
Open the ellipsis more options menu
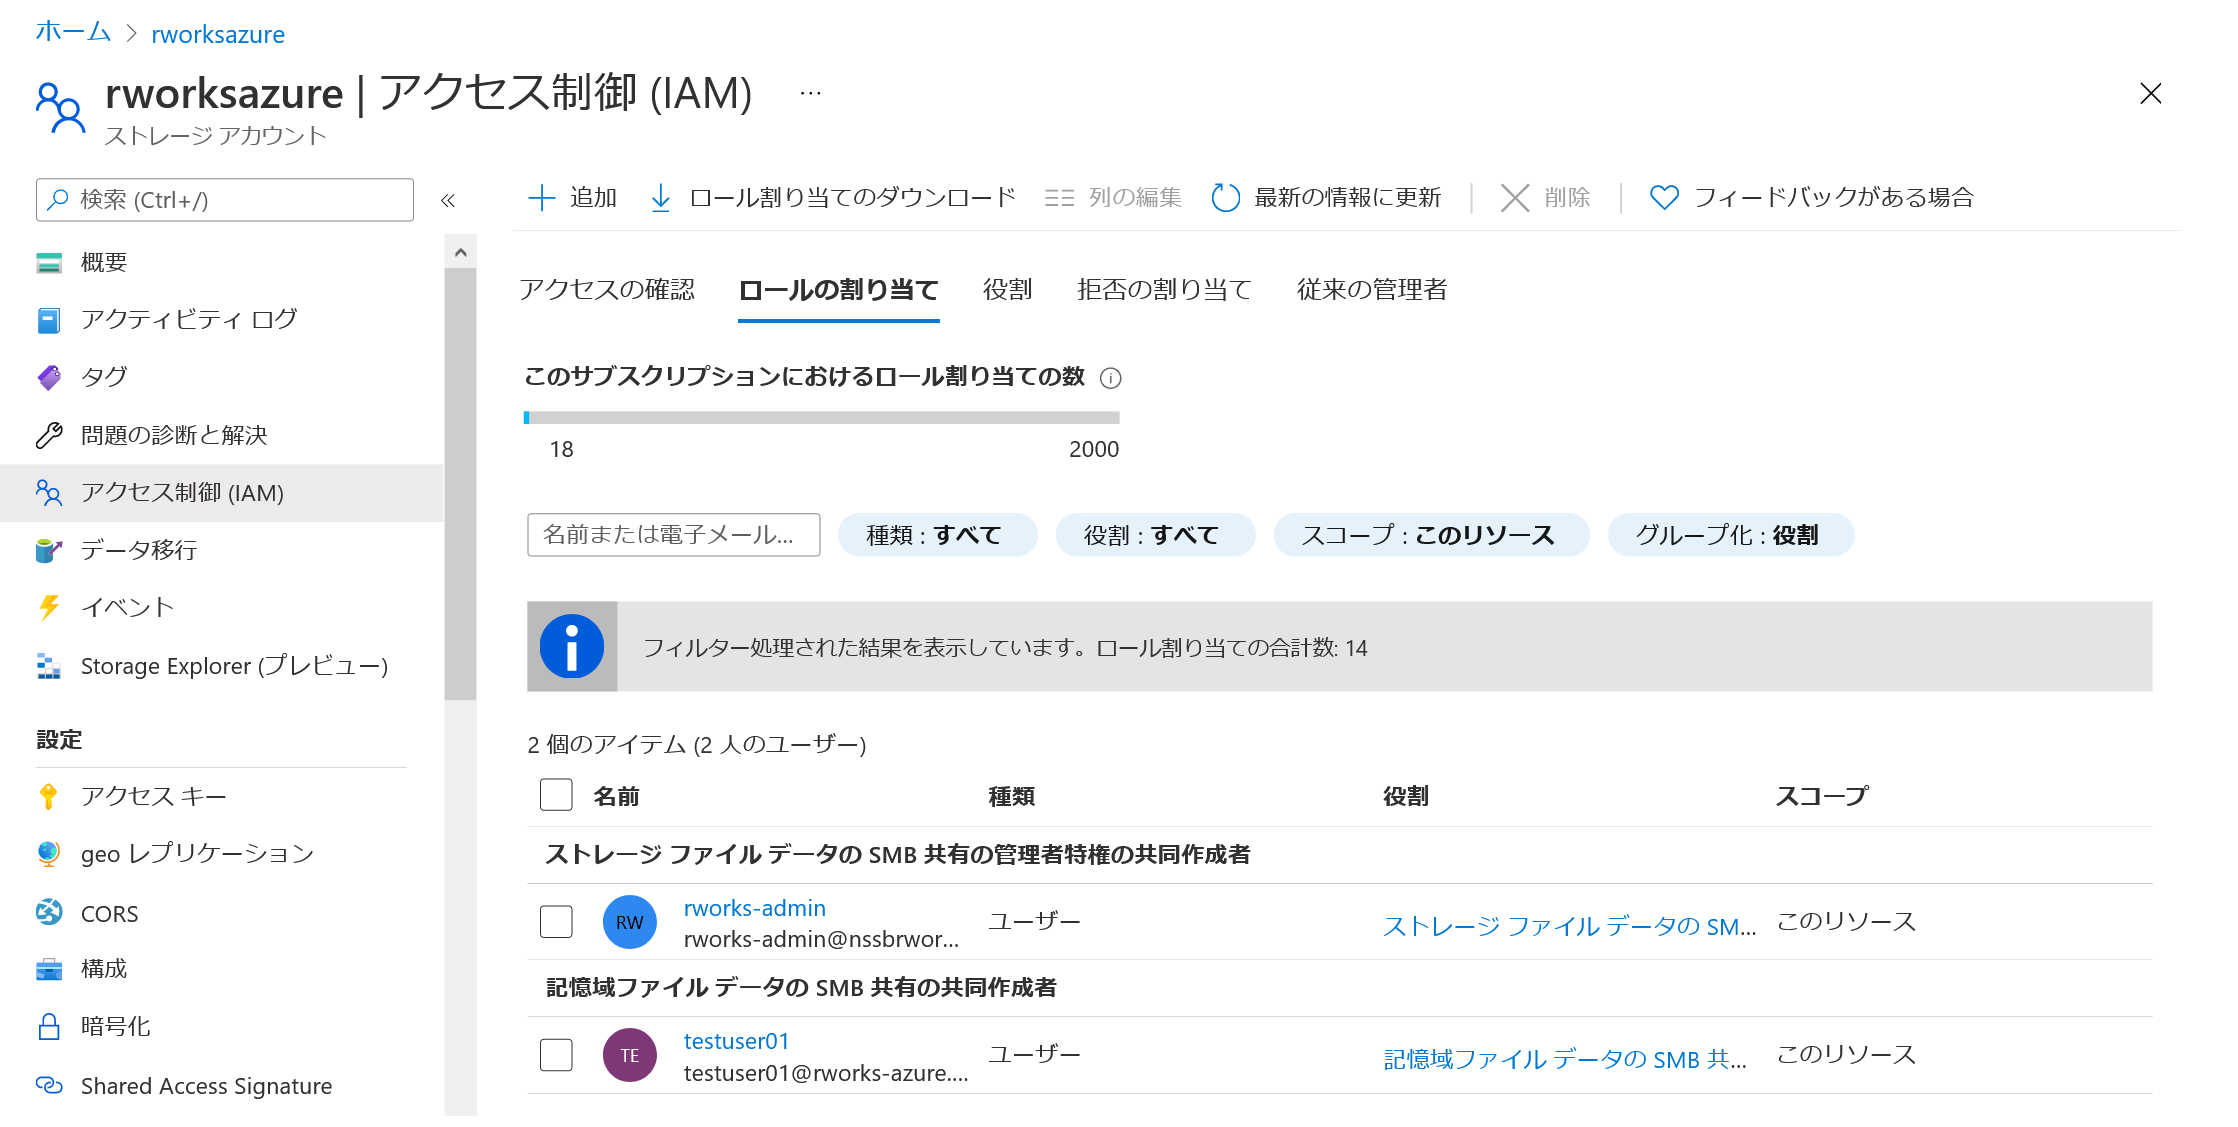[811, 94]
